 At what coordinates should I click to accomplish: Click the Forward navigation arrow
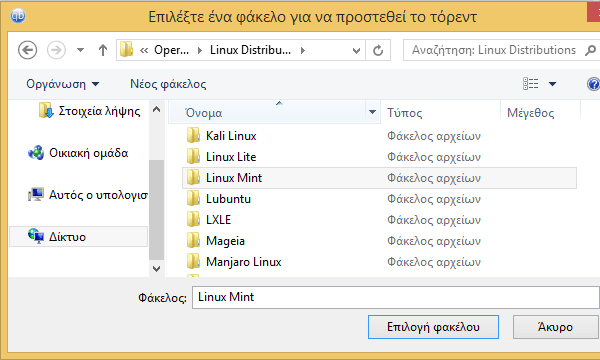(56, 50)
